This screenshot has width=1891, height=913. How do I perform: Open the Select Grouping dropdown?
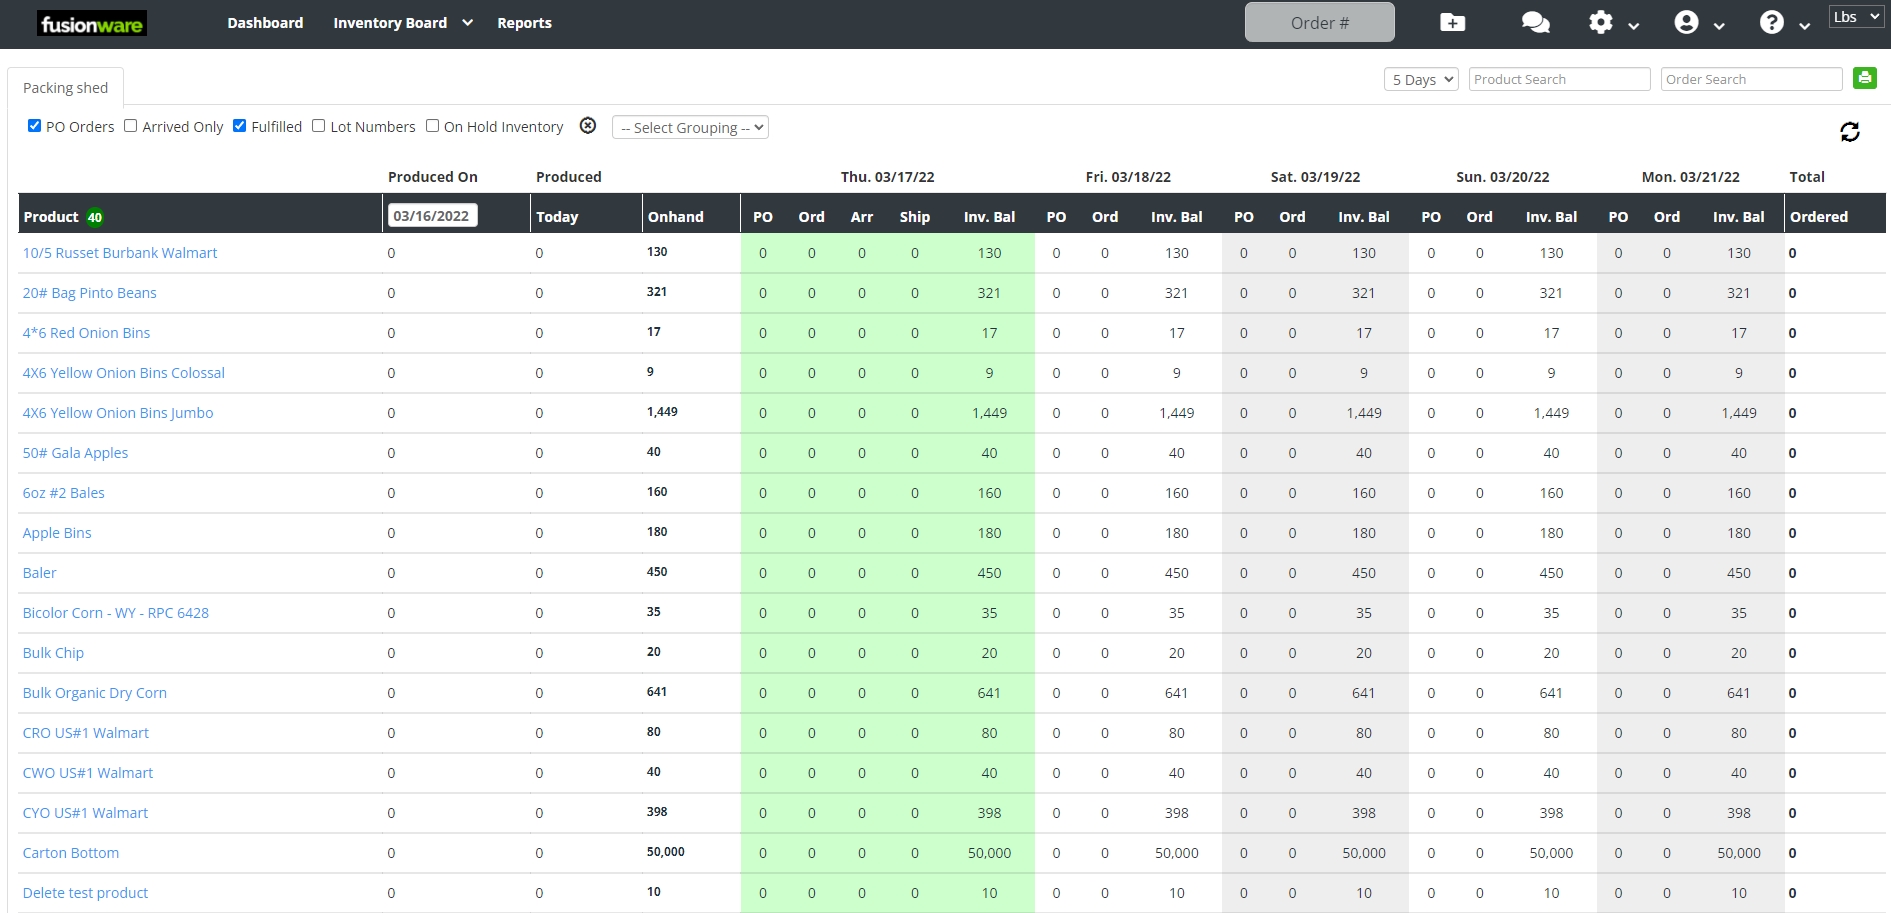690,127
